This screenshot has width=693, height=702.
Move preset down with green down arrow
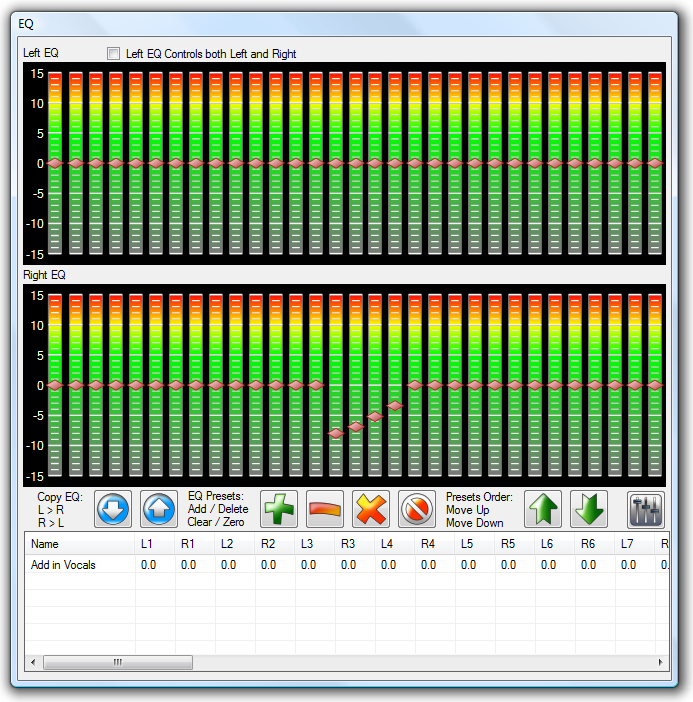tap(589, 509)
